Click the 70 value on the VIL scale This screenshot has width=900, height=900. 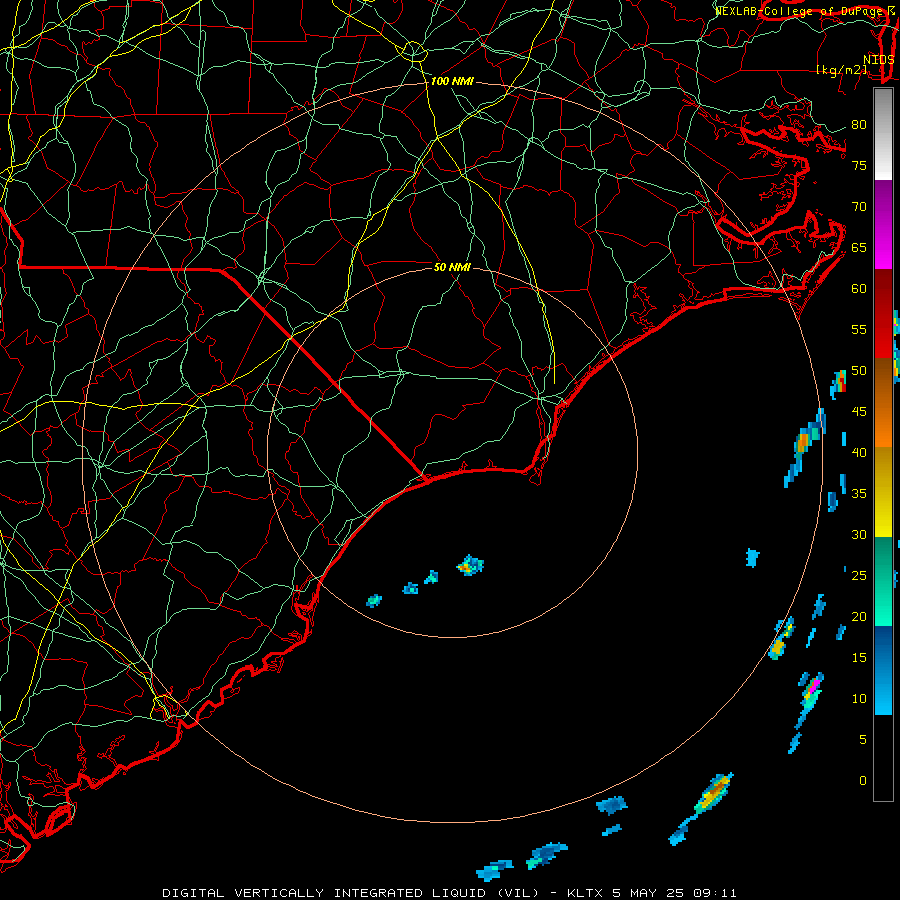click(859, 207)
